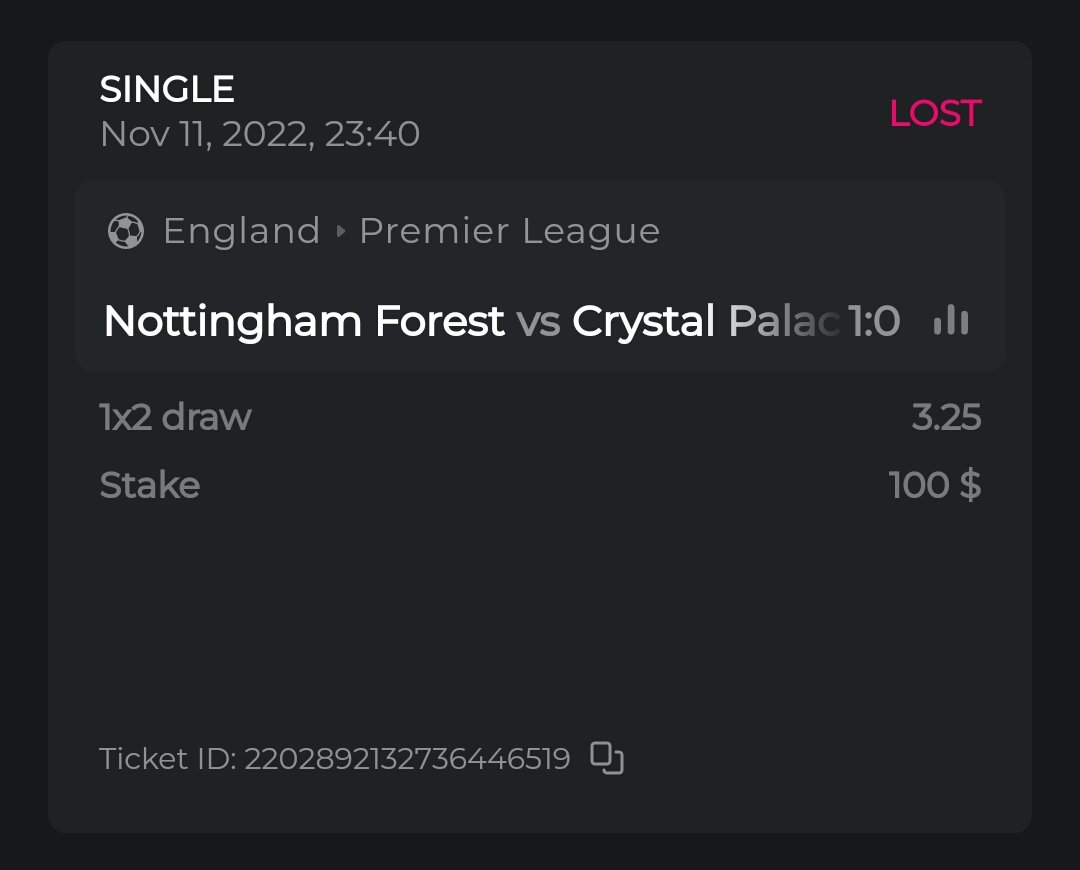This screenshot has height=870, width=1080.
Task: Click the 23:40 bet time
Action: pos(372,133)
